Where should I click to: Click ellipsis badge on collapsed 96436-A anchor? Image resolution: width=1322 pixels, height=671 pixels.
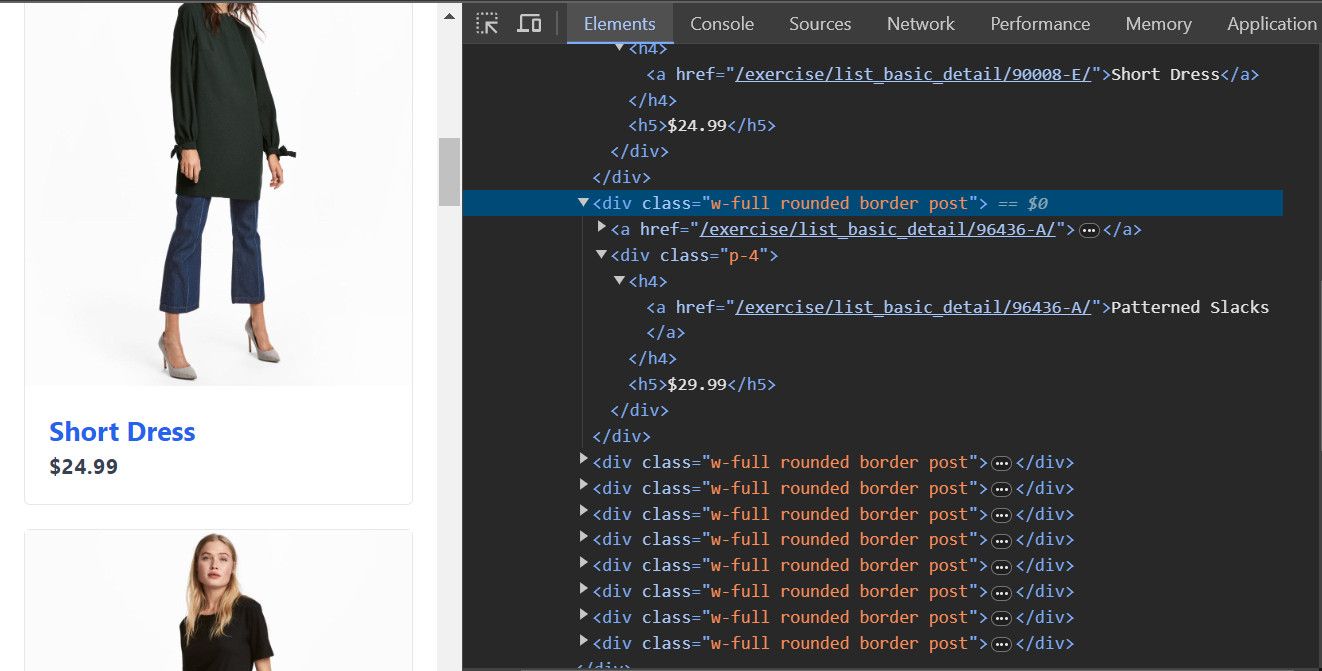(1090, 230)
